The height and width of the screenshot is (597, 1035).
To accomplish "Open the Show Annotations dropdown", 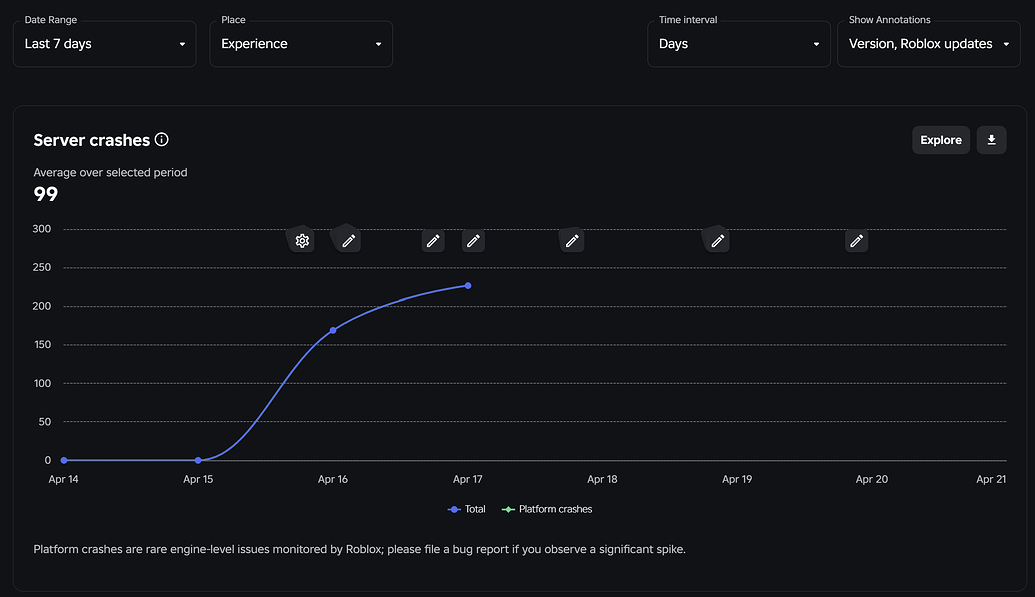I will click(x=929, y=44).
